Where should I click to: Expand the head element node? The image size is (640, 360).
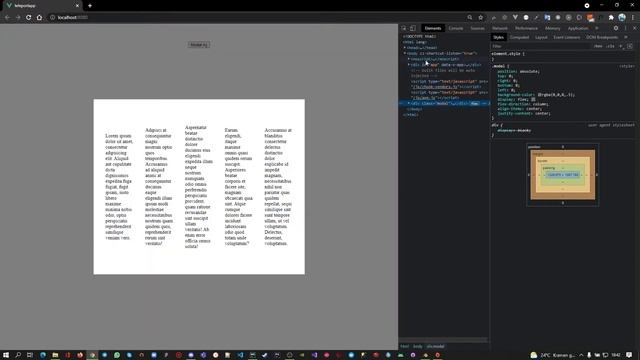[x=405, y=48]
